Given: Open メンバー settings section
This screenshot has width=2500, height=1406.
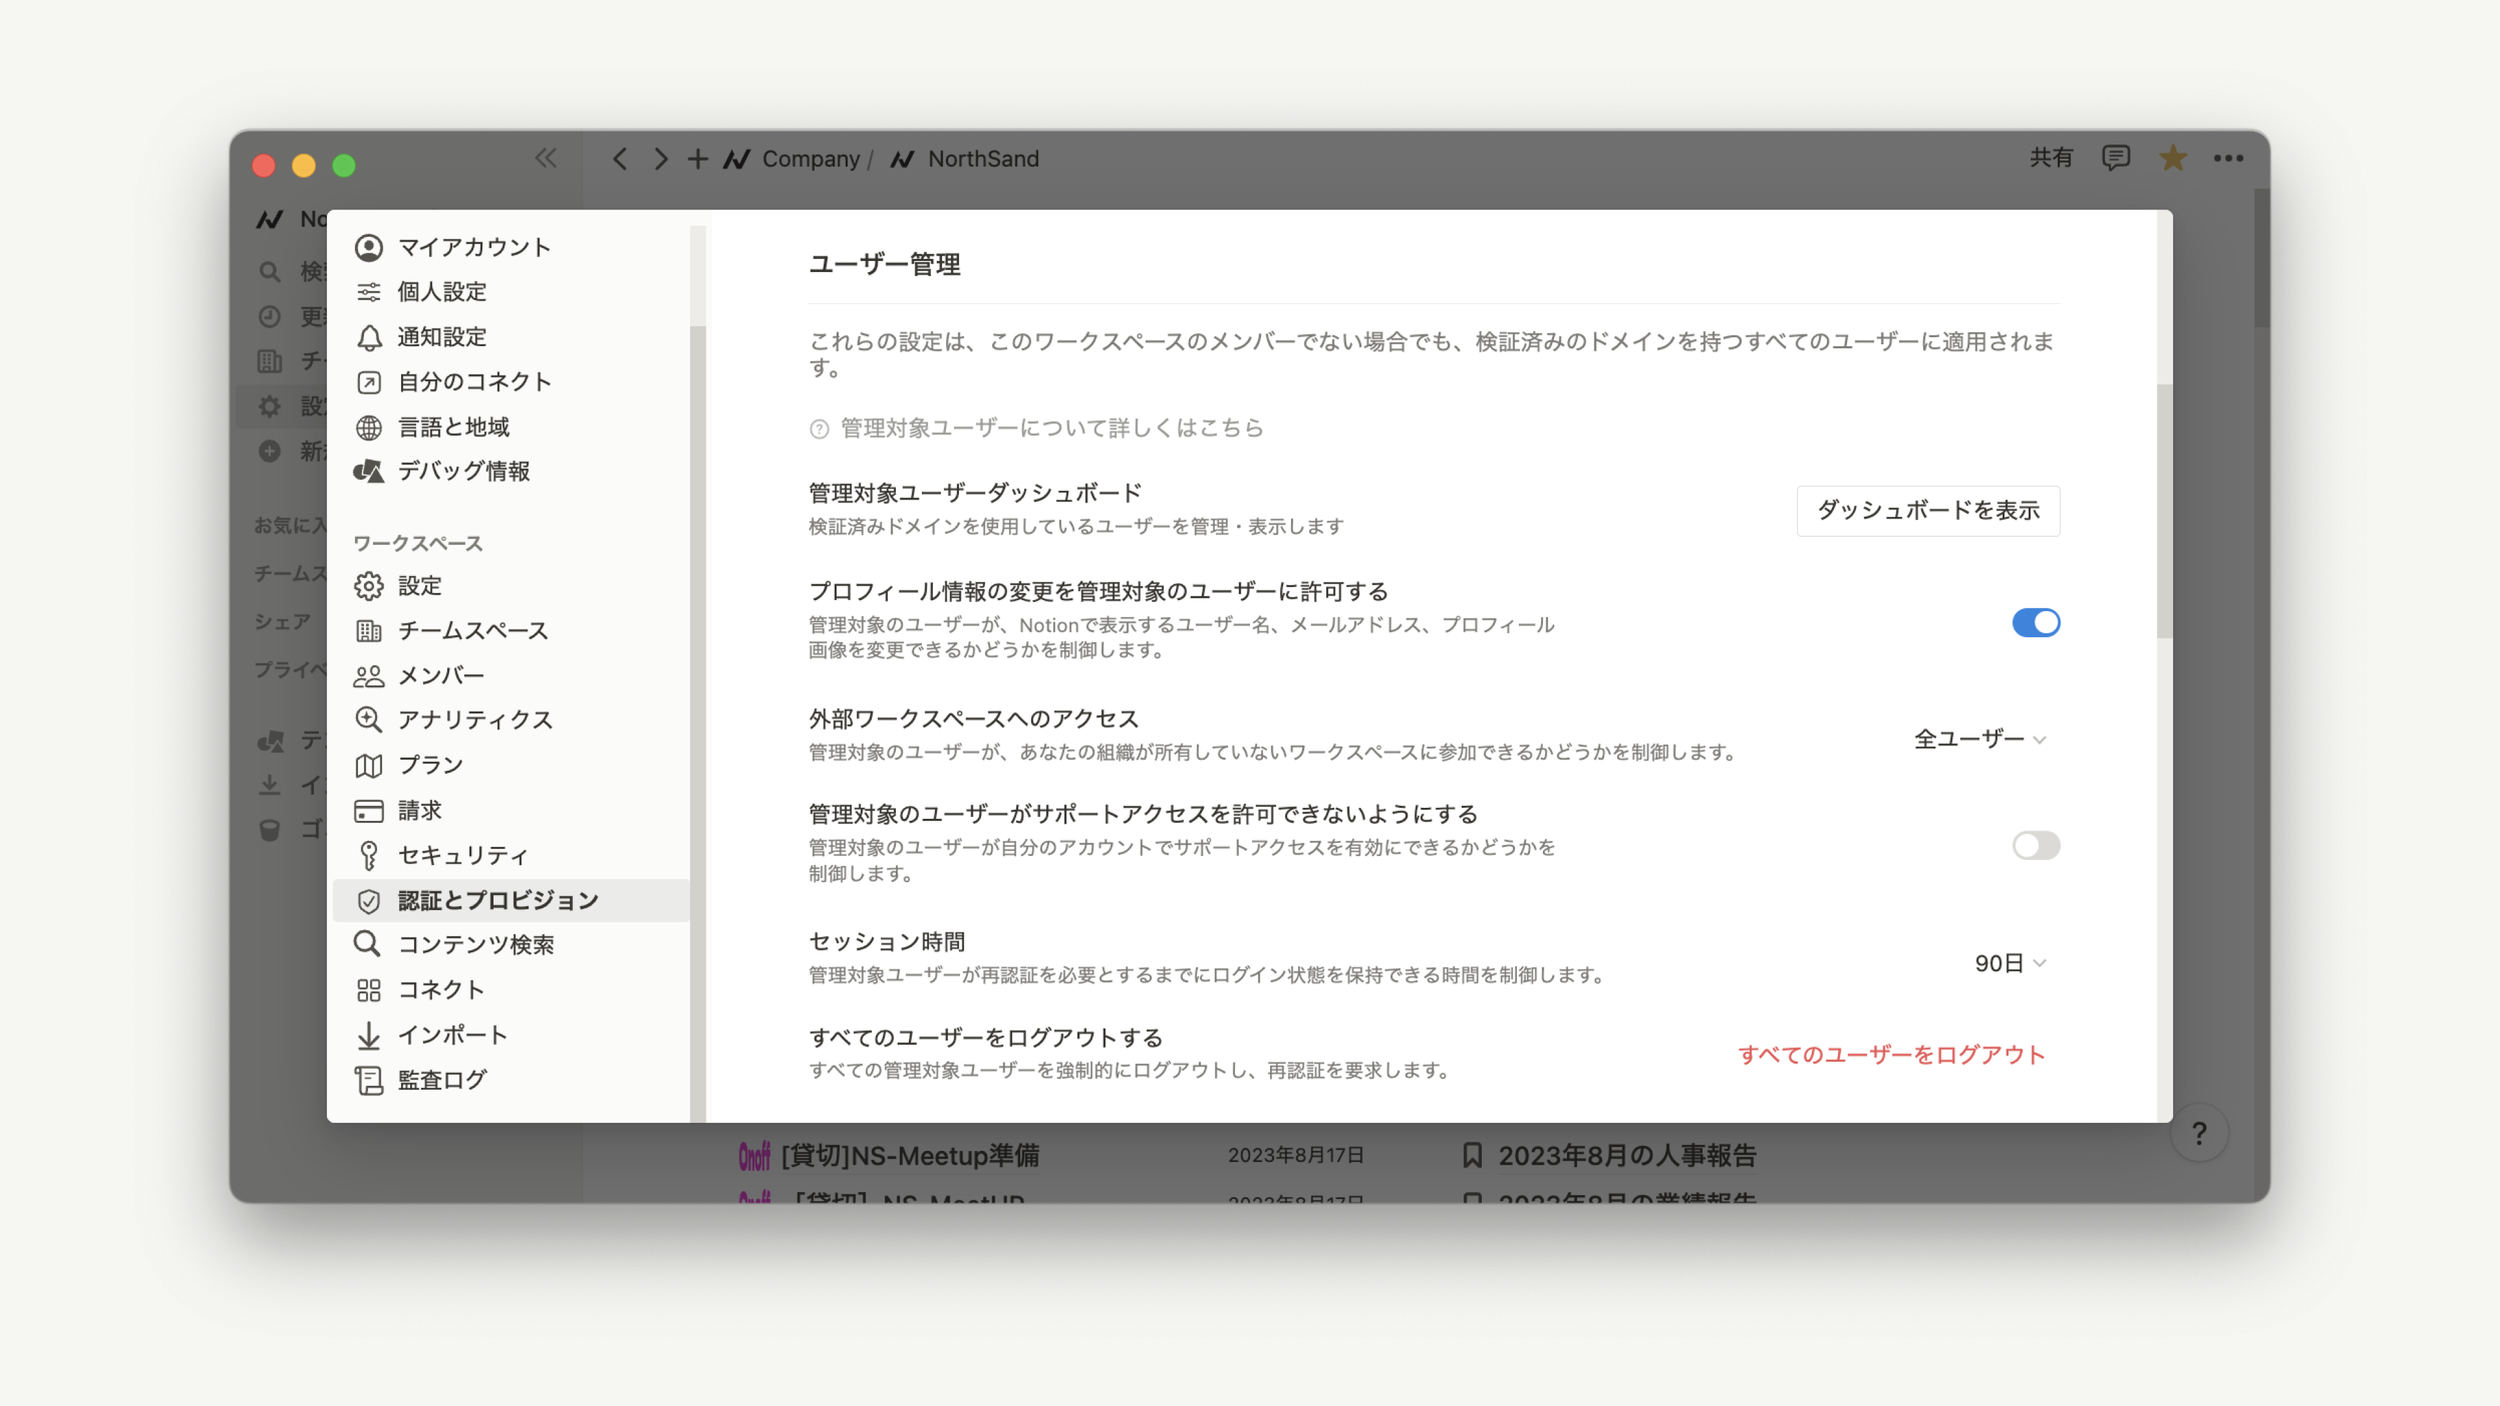Looking at the screenshot, I should 440,676.
